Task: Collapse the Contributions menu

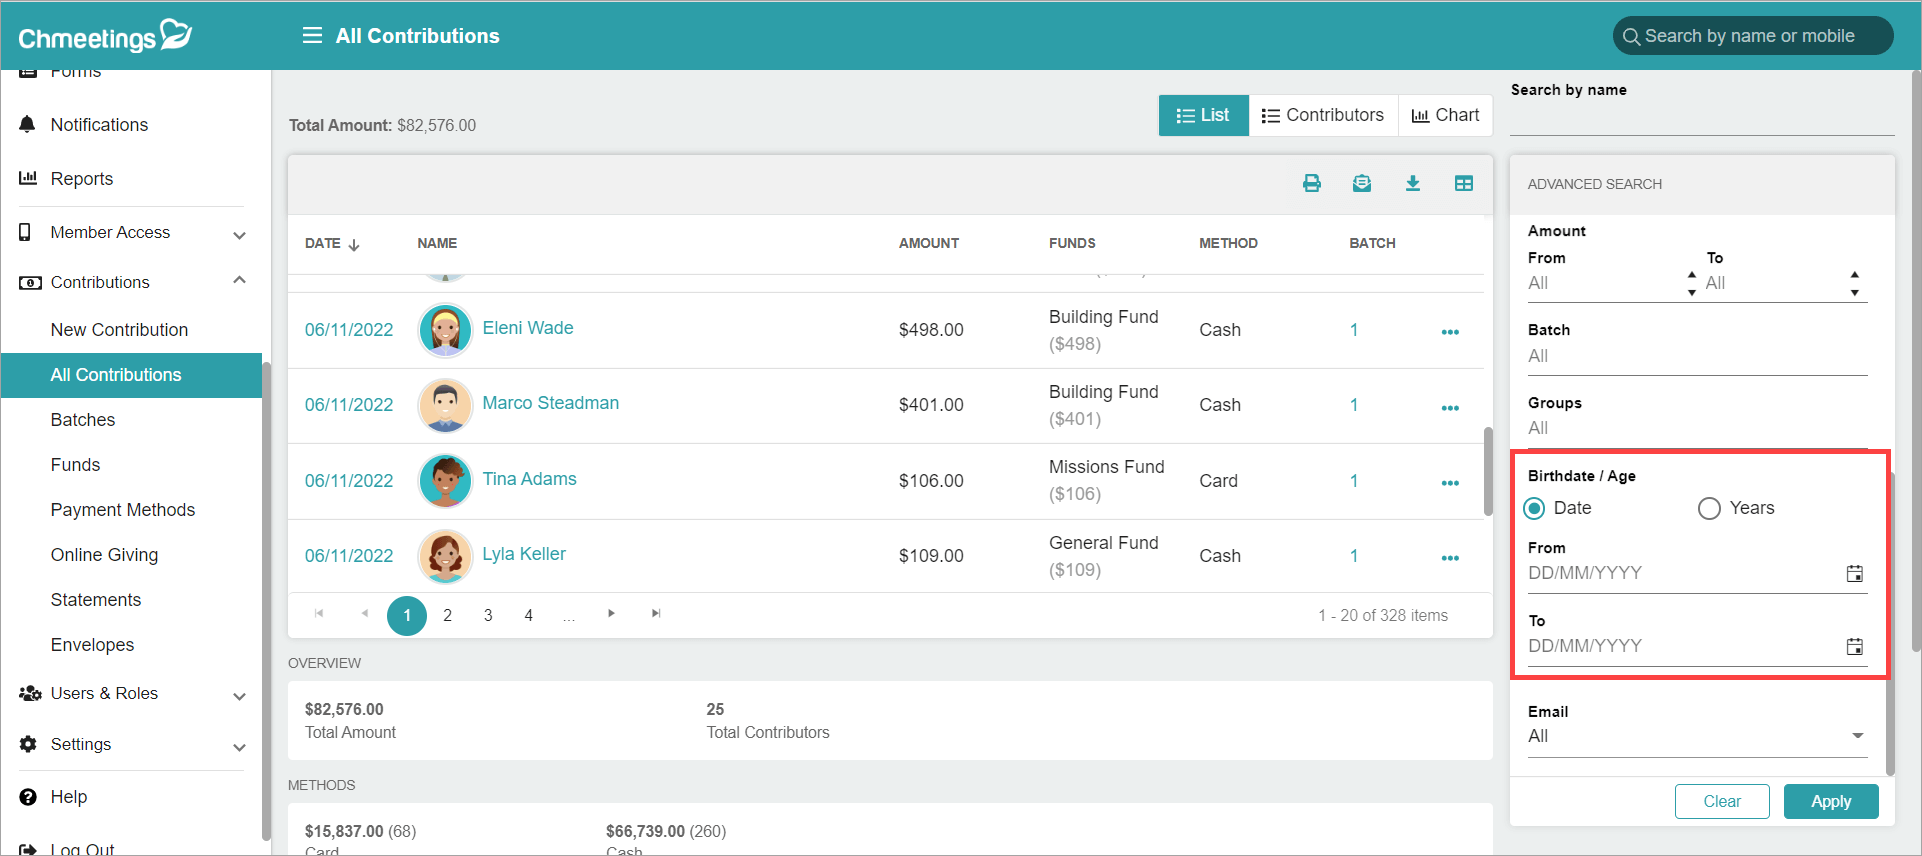Action: pyautogui.click(x=239, y=280)
